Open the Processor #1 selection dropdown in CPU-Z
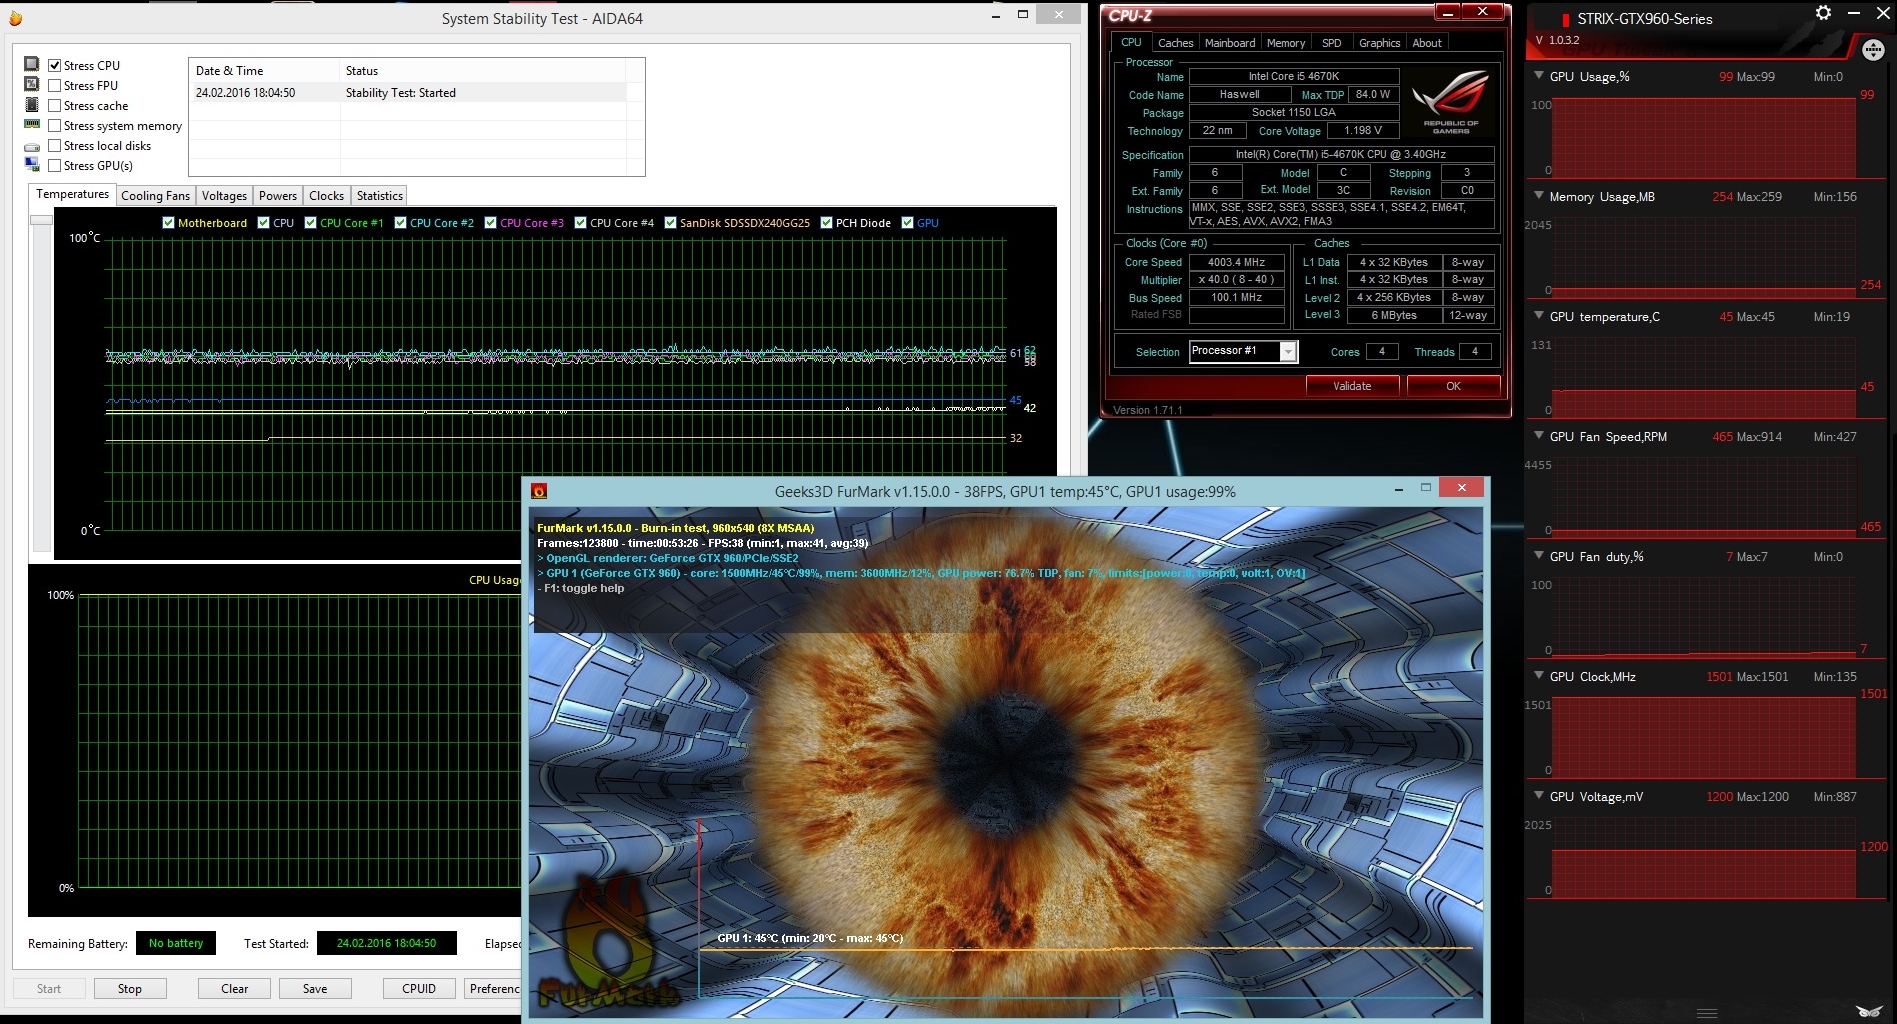Image resolution: width=1897 pixels, height=1024 pixels. 1288,351
